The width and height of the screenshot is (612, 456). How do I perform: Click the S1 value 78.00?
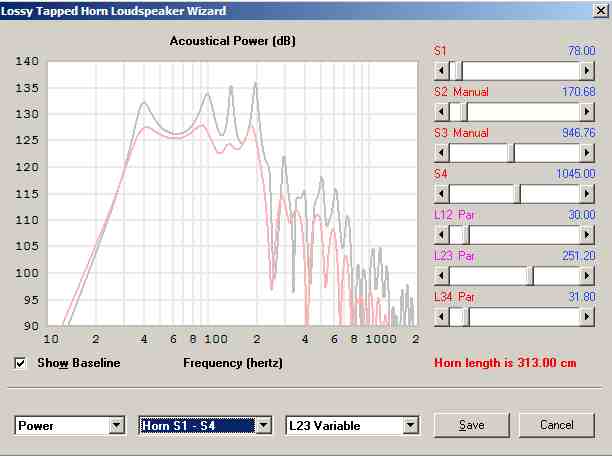click(582, 51)
